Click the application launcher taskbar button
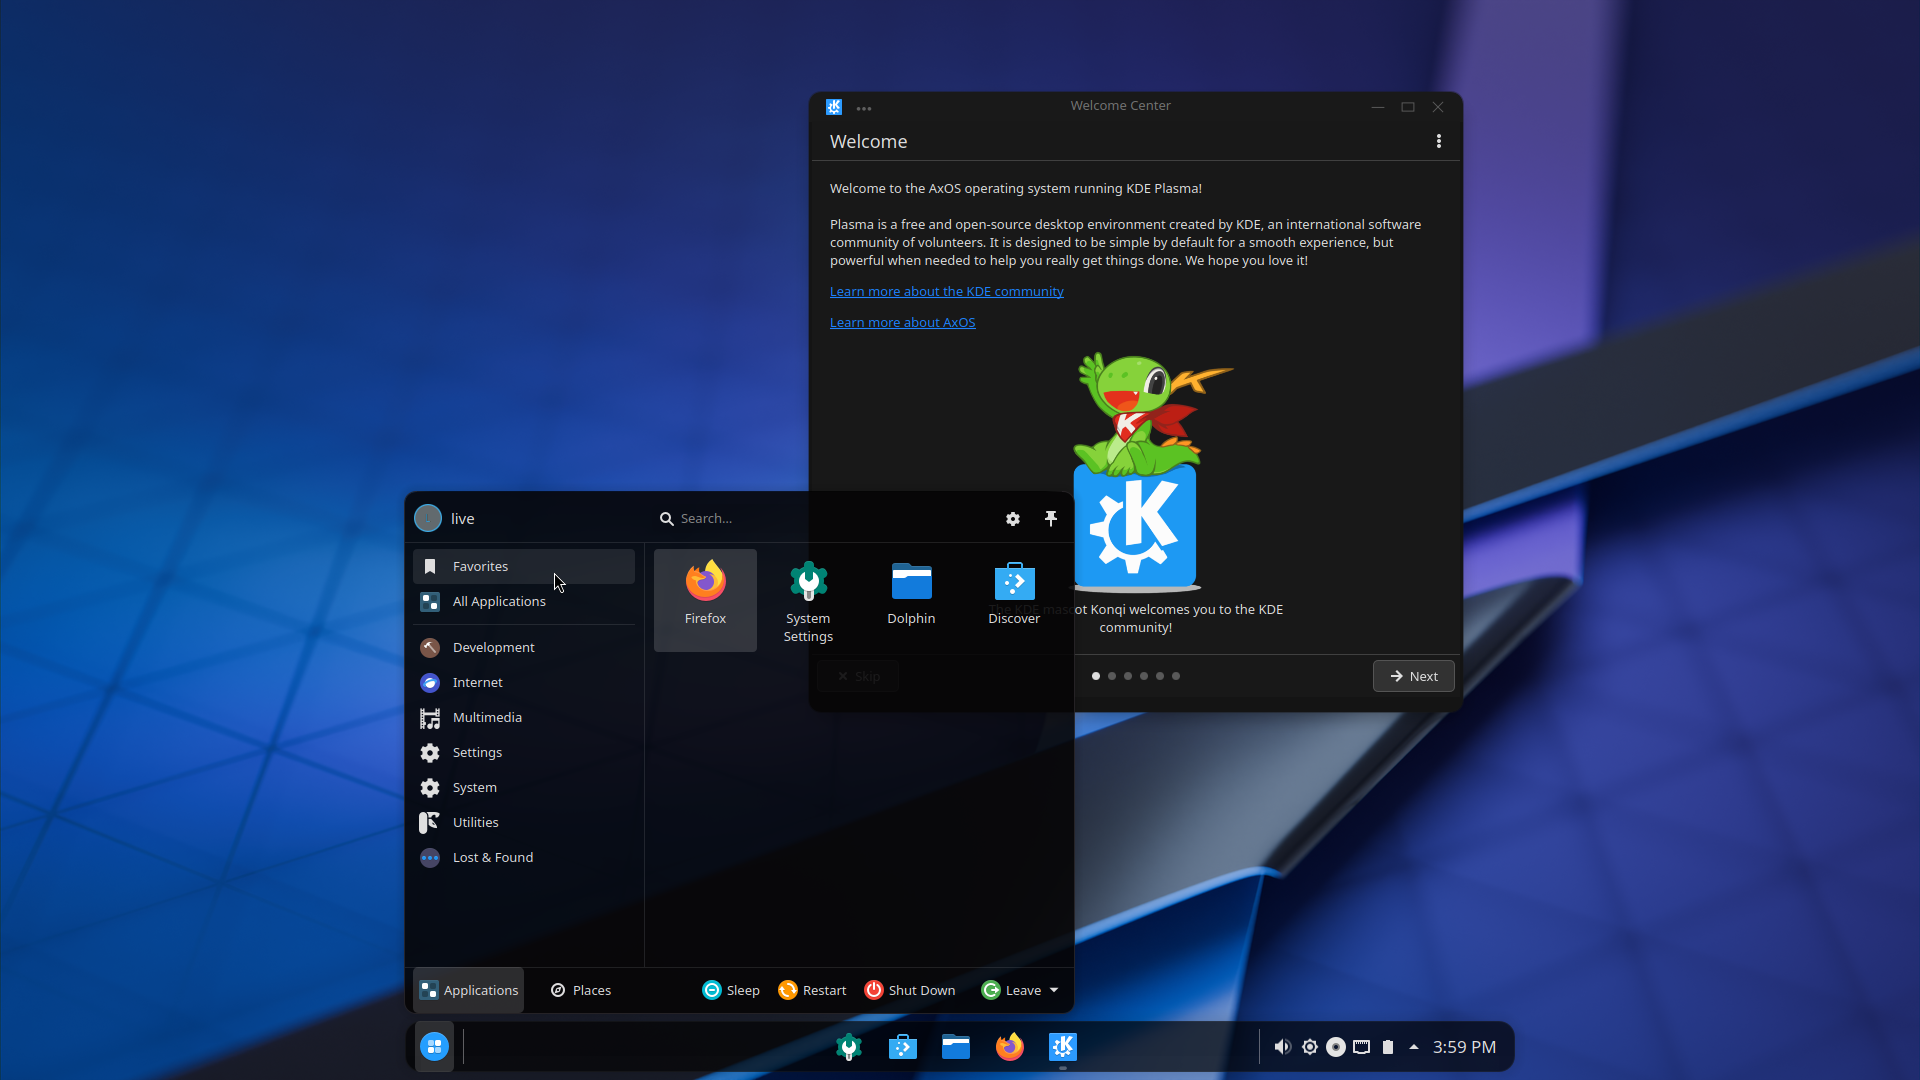The image size is (1920, 1080). click(x=434, y=1046)
